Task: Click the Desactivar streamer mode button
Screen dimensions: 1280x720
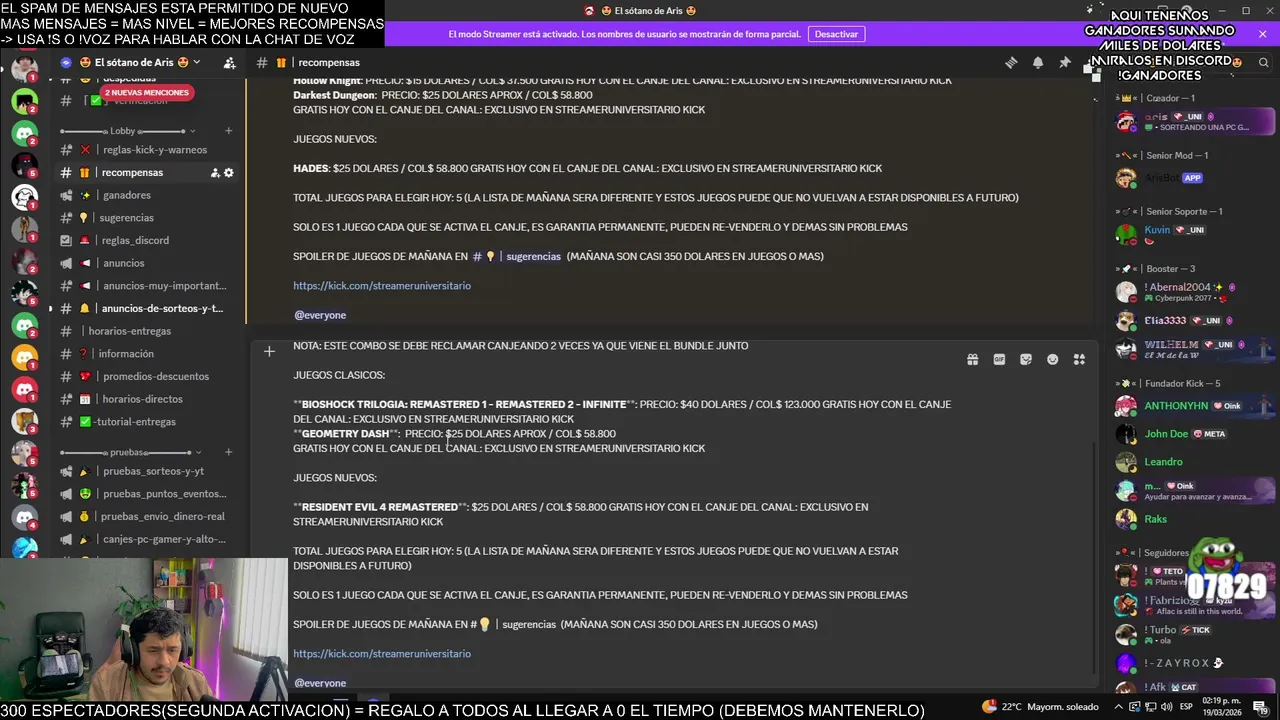Action: tap(836, 34)
